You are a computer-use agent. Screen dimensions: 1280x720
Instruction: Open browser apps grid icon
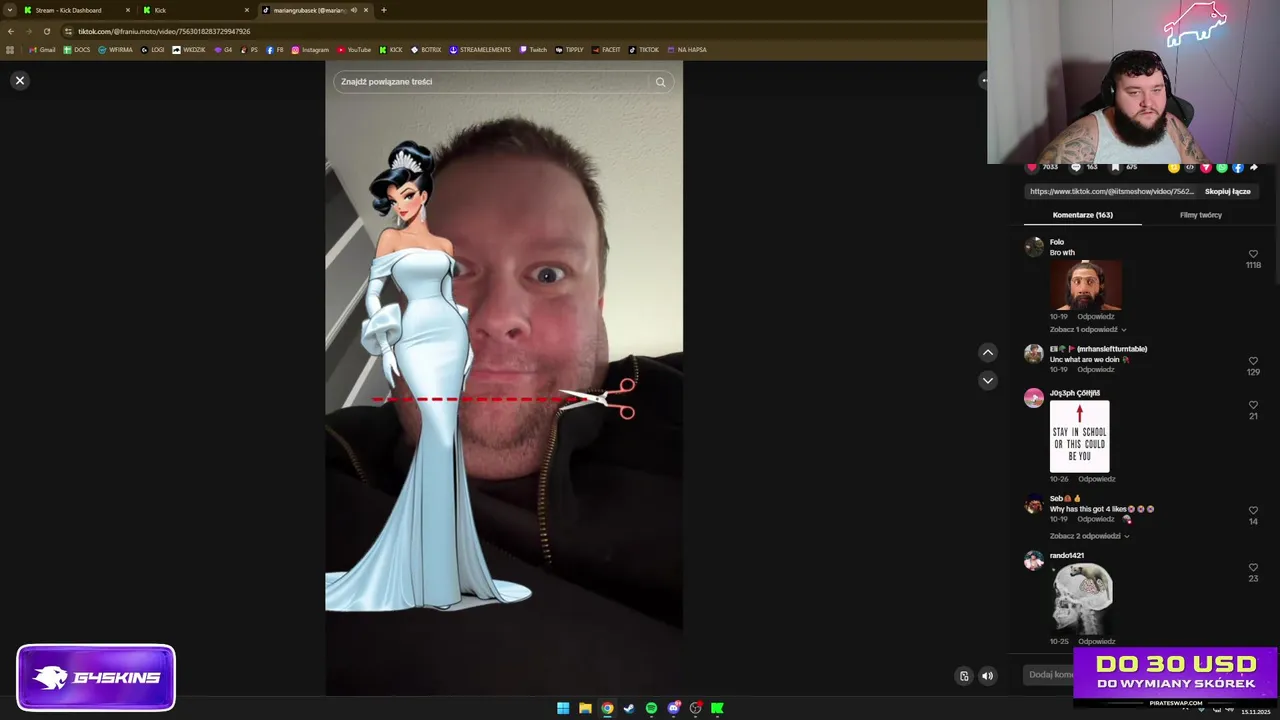pos(10,50)
